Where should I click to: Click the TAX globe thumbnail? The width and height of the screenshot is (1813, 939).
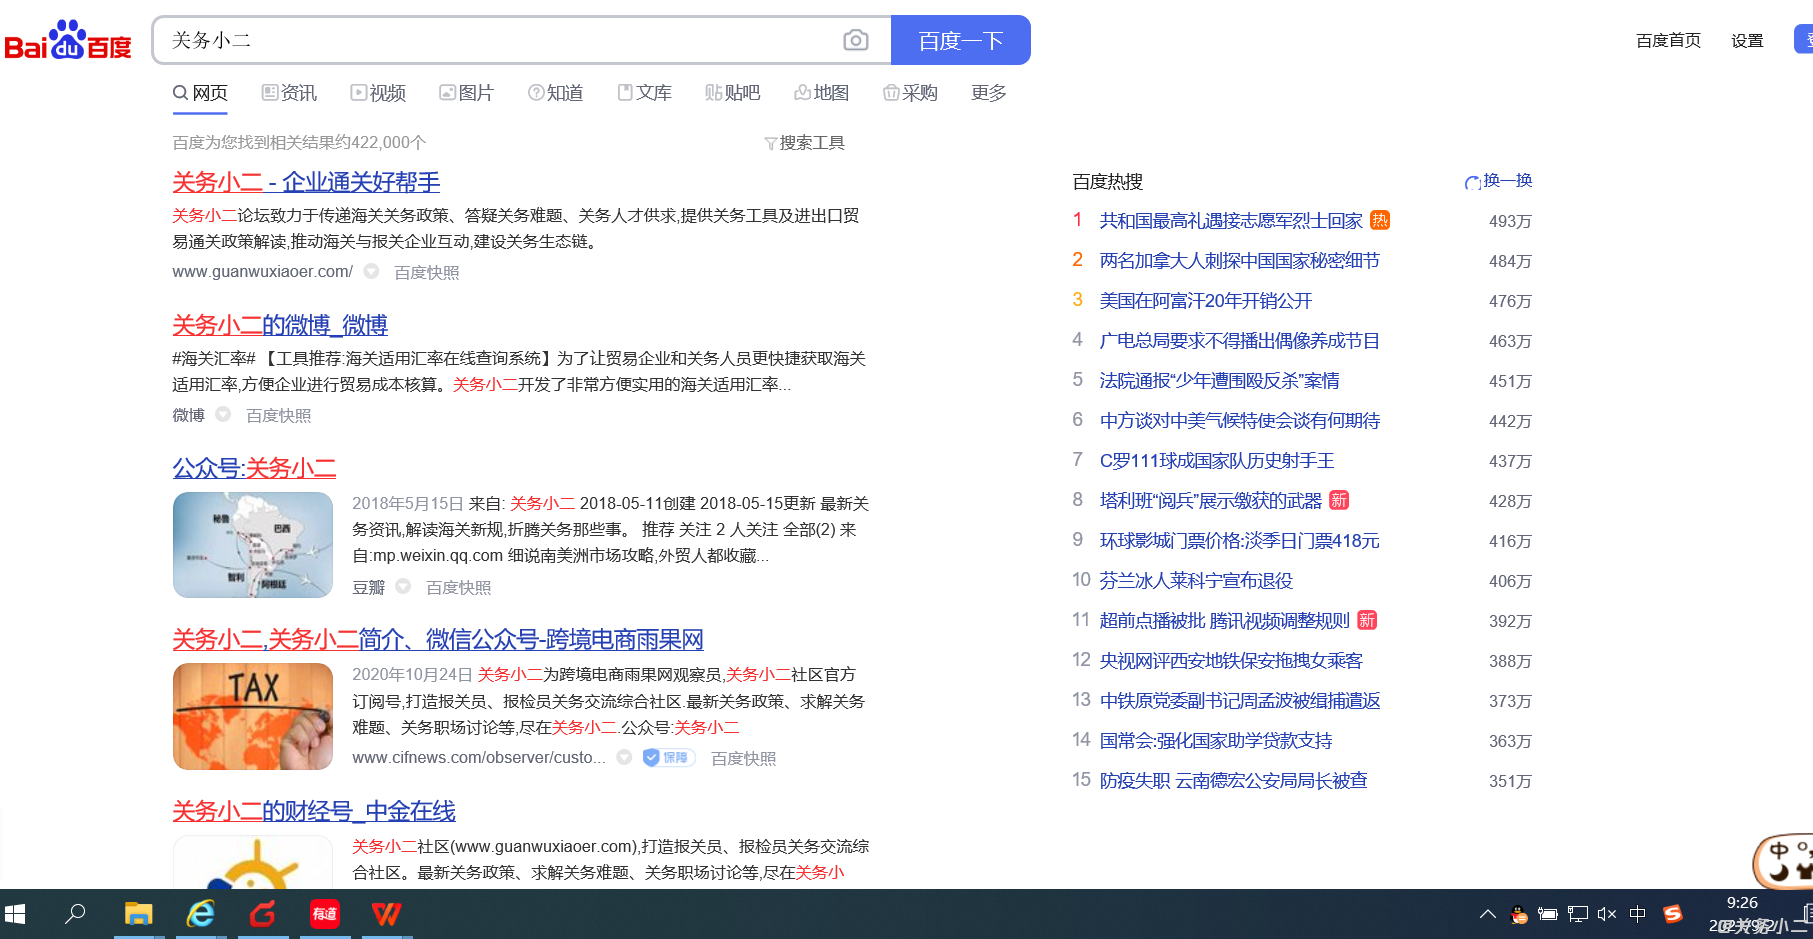pos(253,716)
